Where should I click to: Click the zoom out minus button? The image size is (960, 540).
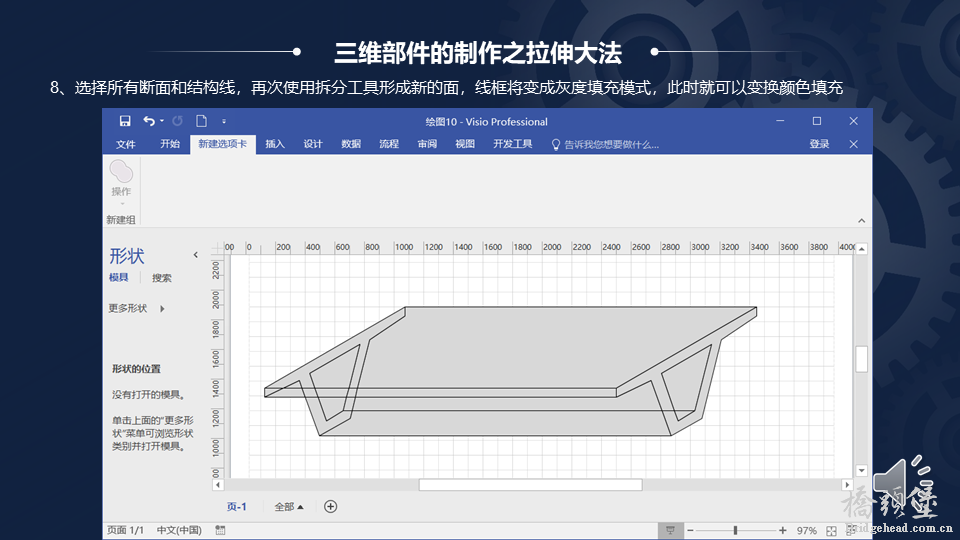click(x=691, y=530)
